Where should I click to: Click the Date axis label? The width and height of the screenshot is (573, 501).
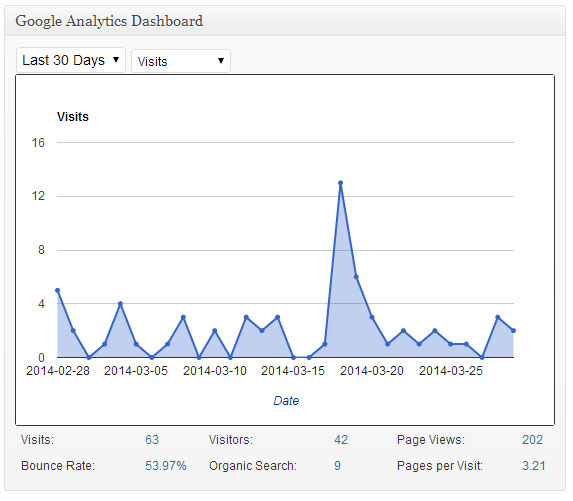click(x=286, y=401)
